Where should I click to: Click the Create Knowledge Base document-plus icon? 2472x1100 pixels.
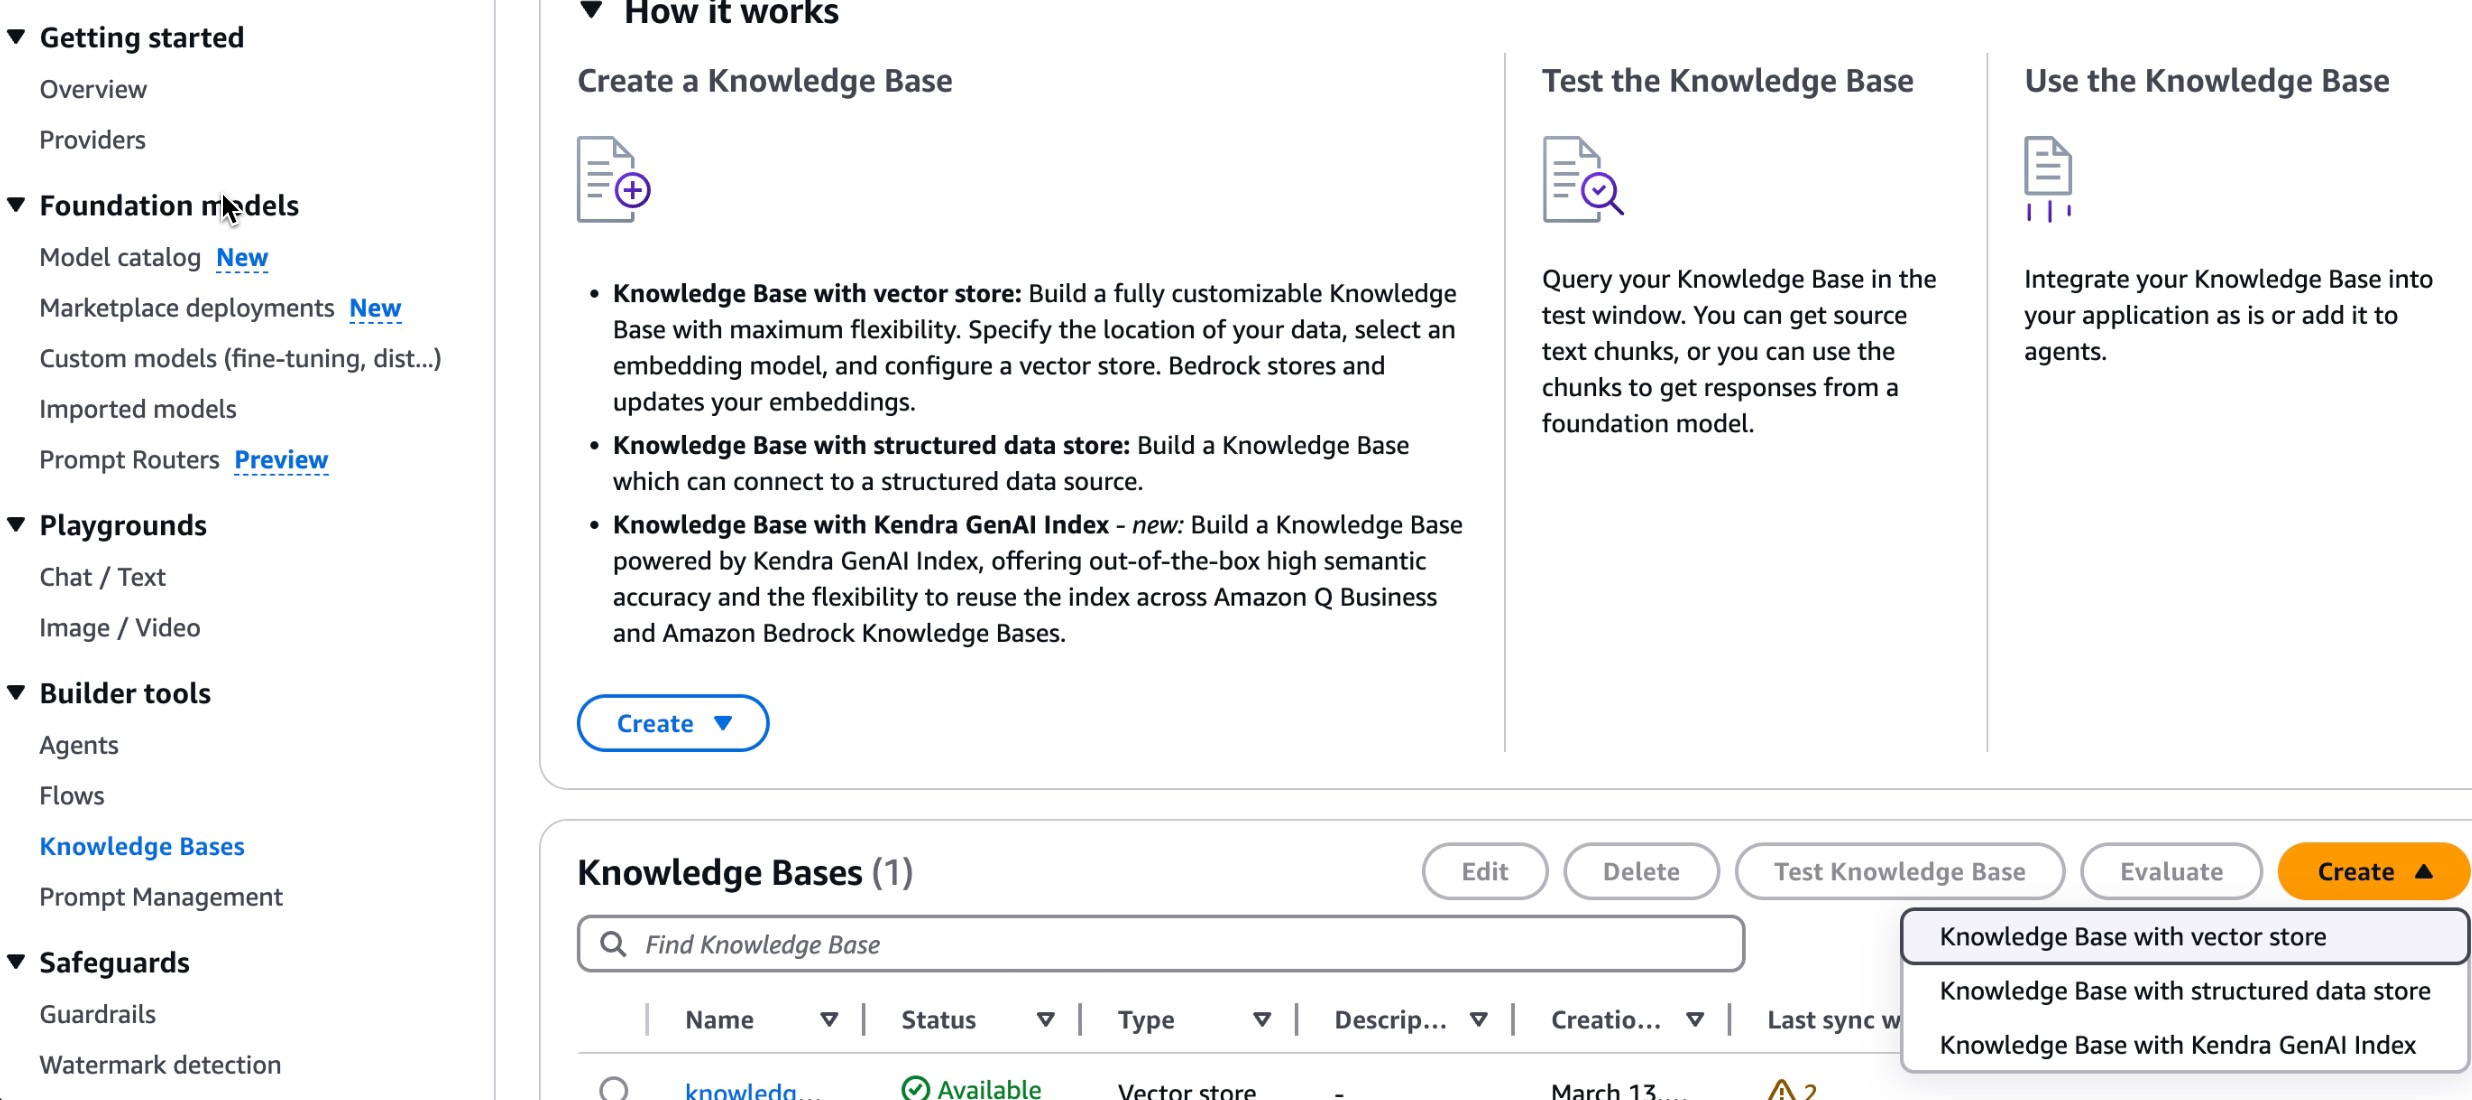[613, 180]
